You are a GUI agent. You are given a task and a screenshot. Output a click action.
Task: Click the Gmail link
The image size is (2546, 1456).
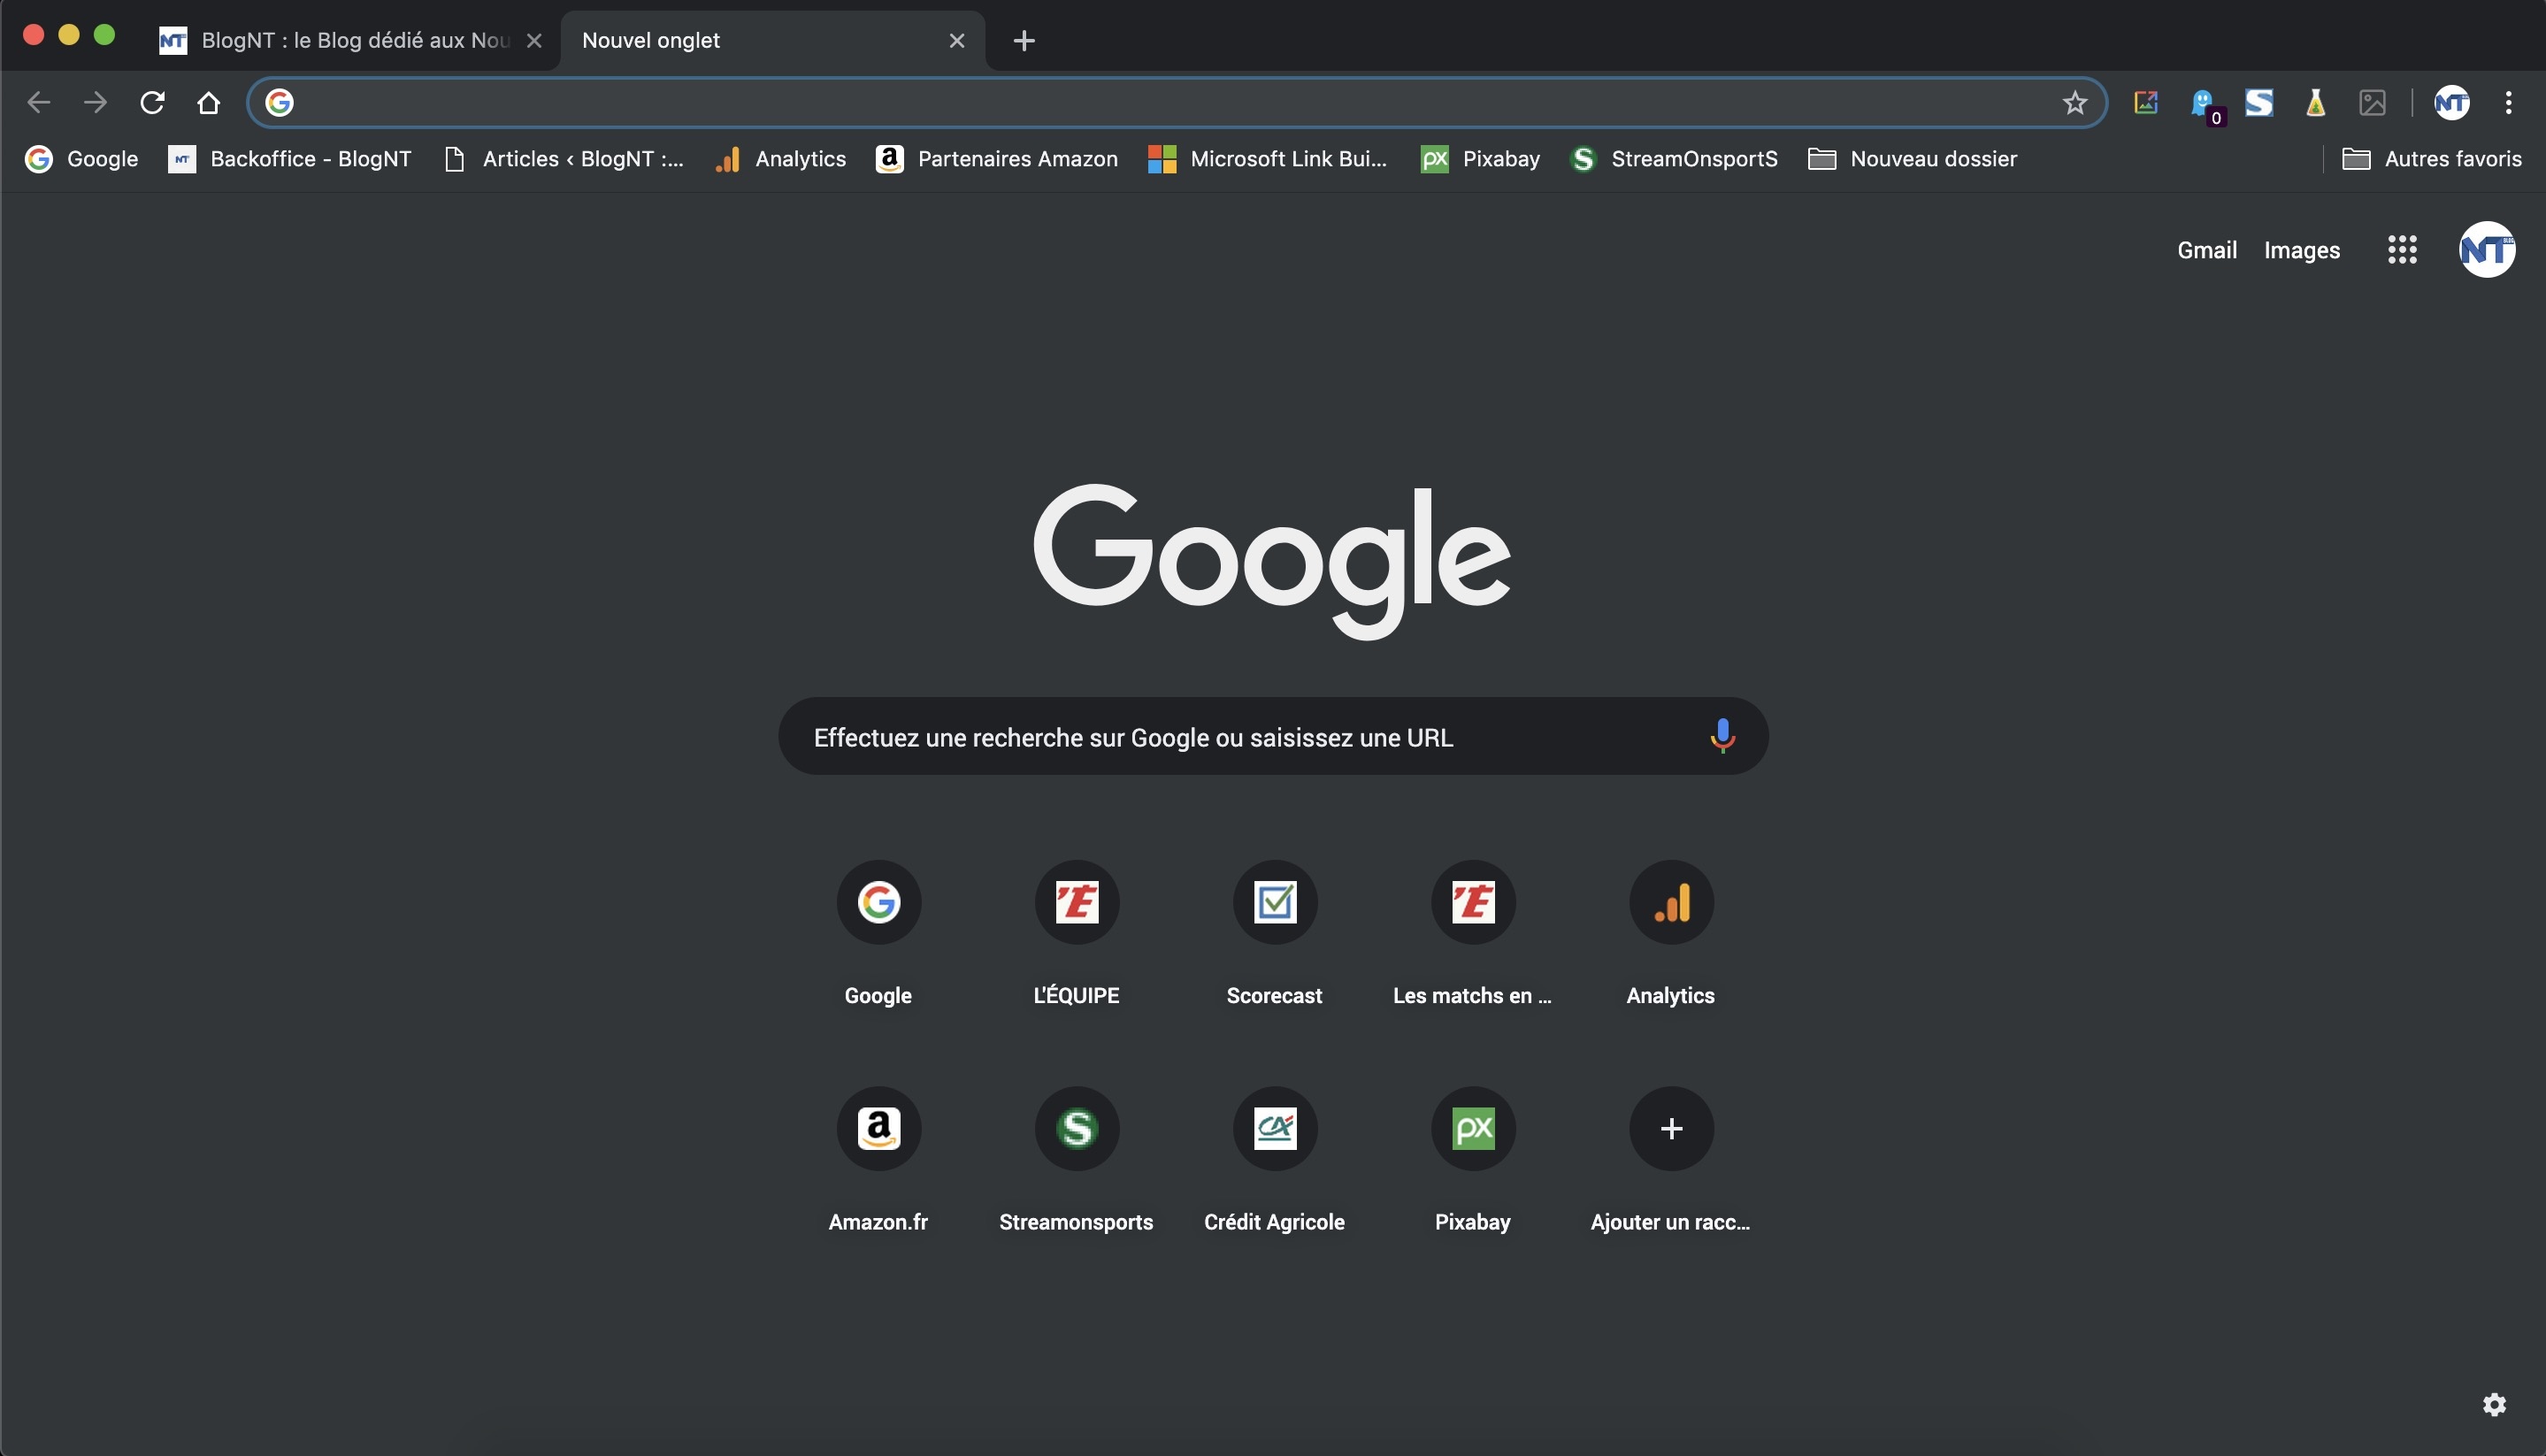2206,250
